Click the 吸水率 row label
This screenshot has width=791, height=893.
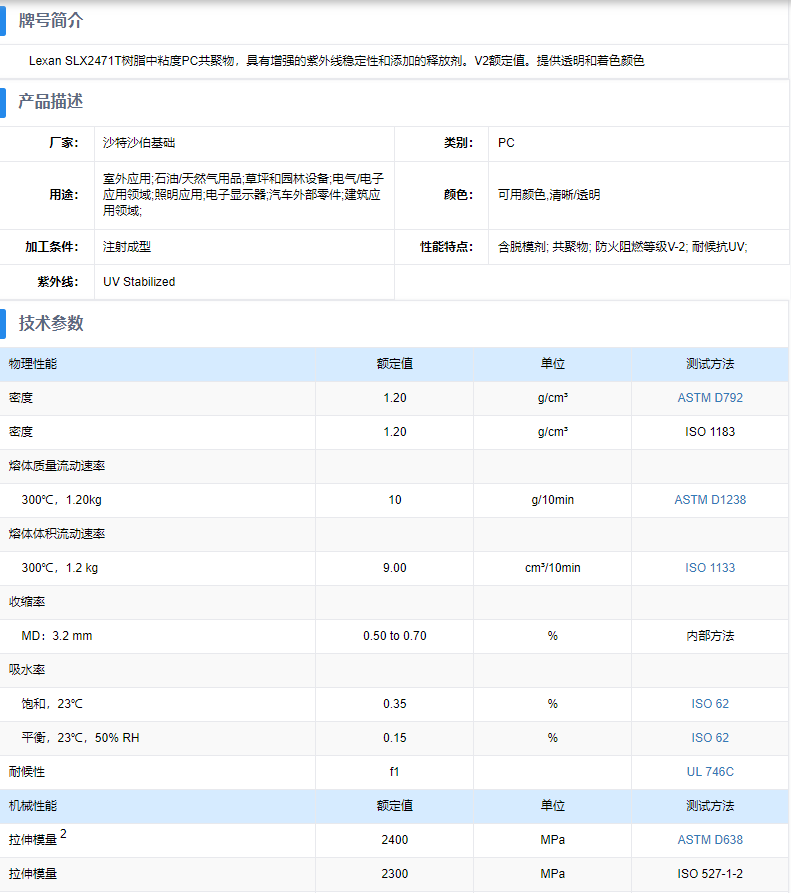tap(27, 670)
